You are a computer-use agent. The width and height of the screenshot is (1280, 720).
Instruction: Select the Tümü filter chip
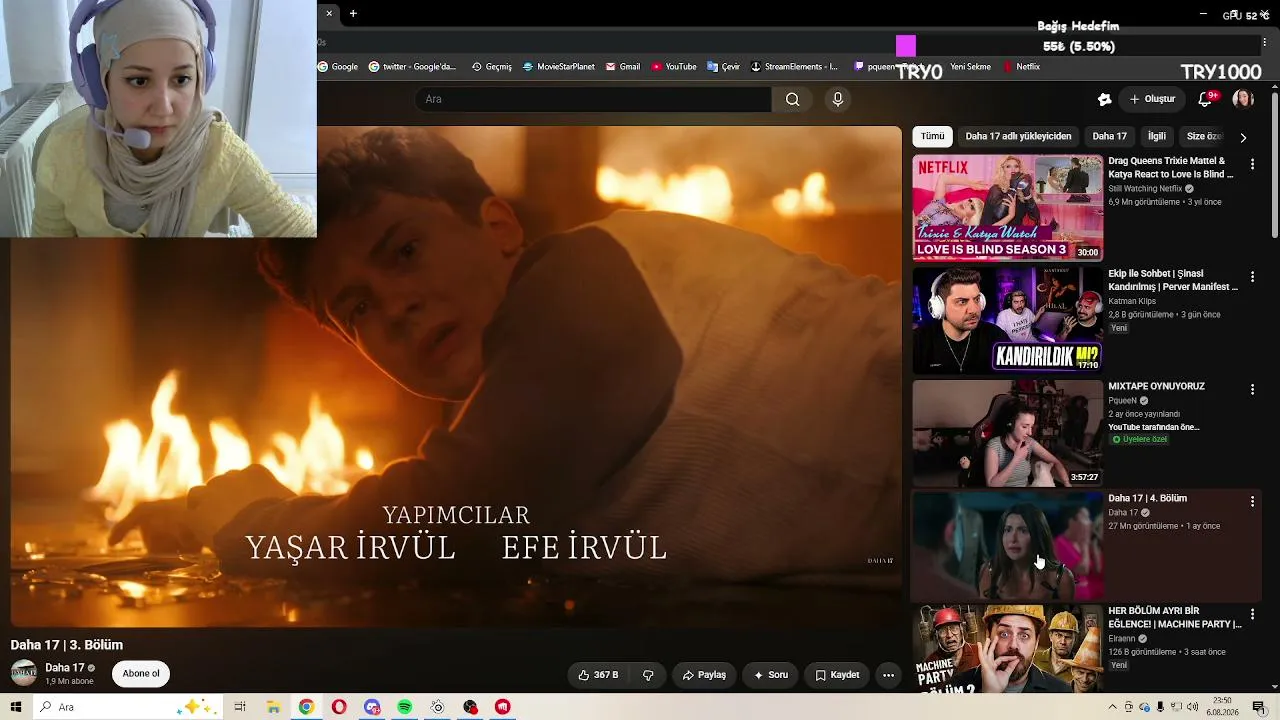tap(932, 136)
